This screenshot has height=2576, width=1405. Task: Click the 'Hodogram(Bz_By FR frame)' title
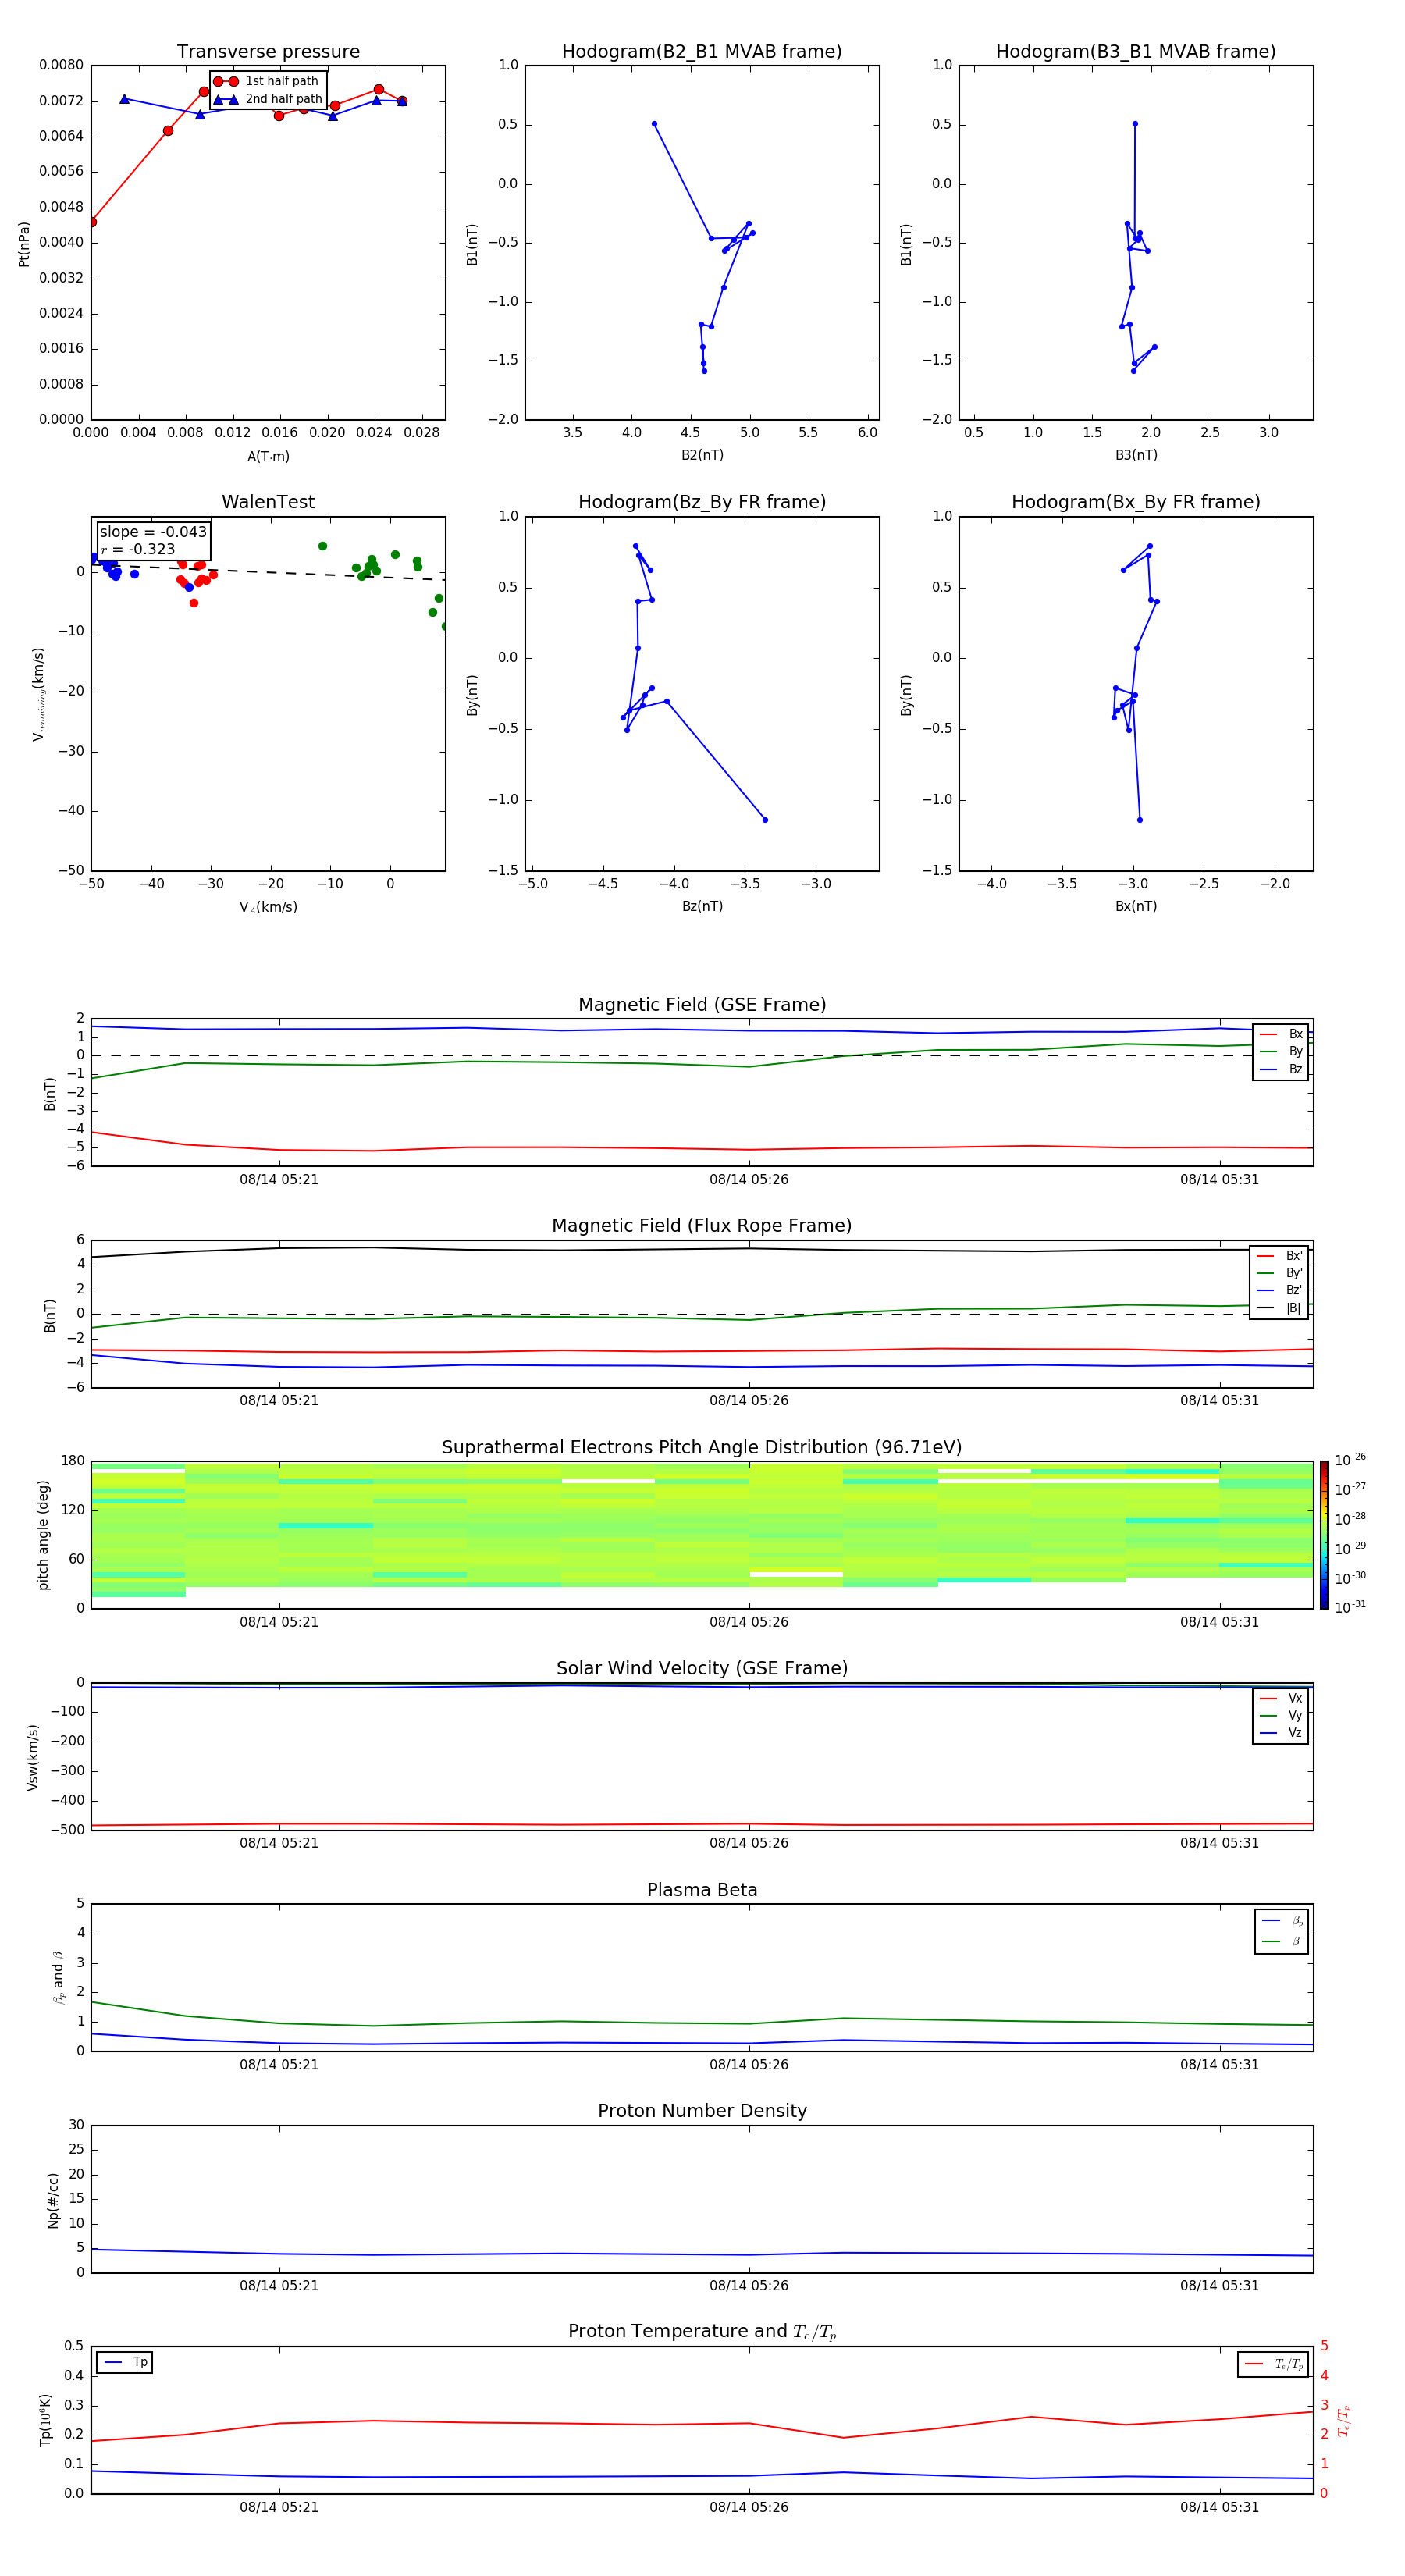[x=702, y=502]
